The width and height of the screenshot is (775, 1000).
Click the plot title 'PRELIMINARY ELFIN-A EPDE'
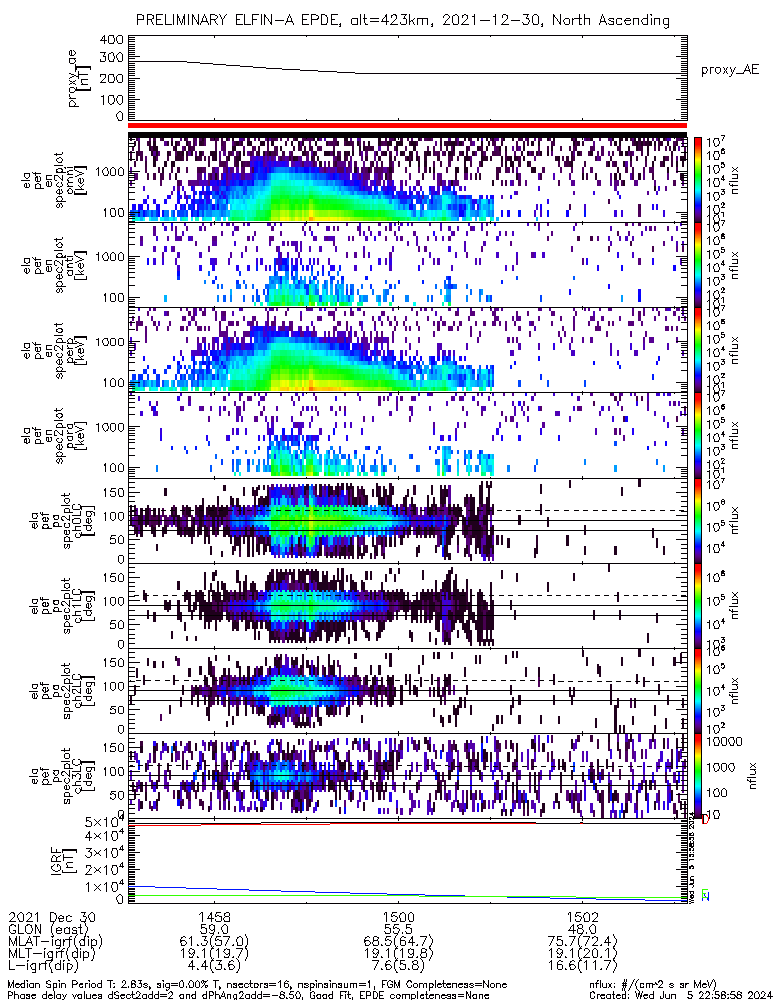point(237,20)
